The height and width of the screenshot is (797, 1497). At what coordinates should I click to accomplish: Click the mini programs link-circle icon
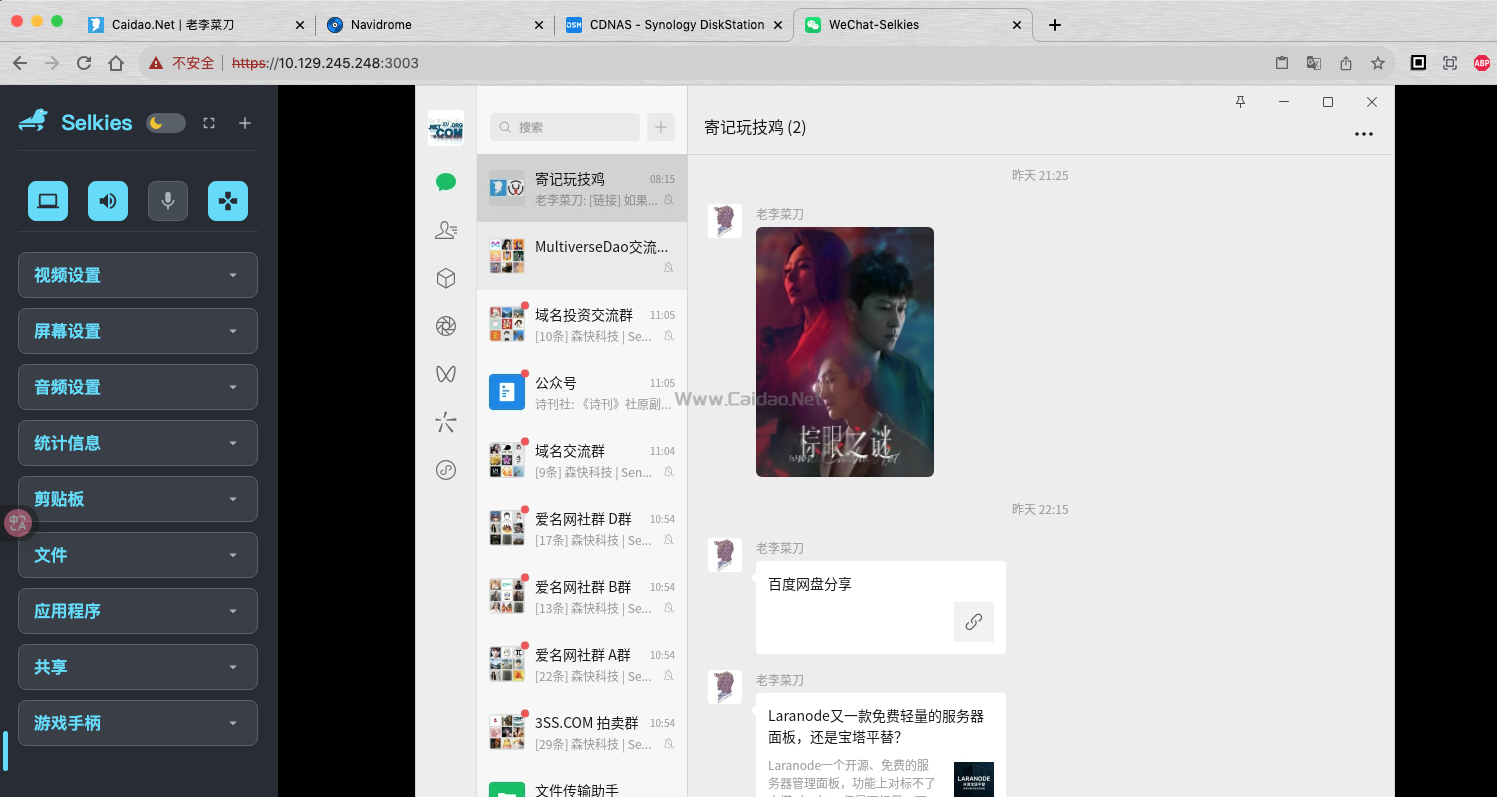446,470
